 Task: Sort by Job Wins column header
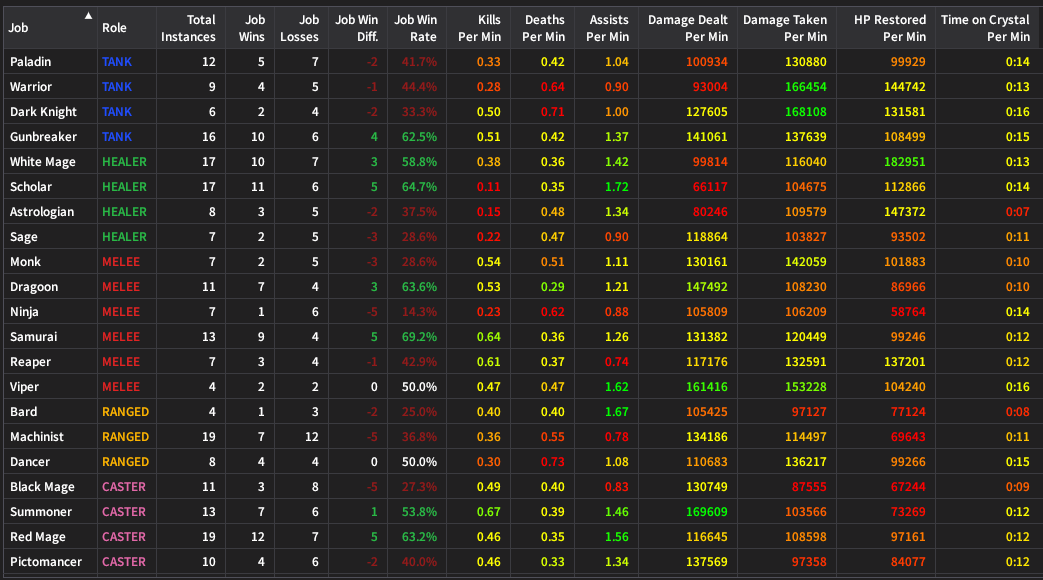coord(251,28)
